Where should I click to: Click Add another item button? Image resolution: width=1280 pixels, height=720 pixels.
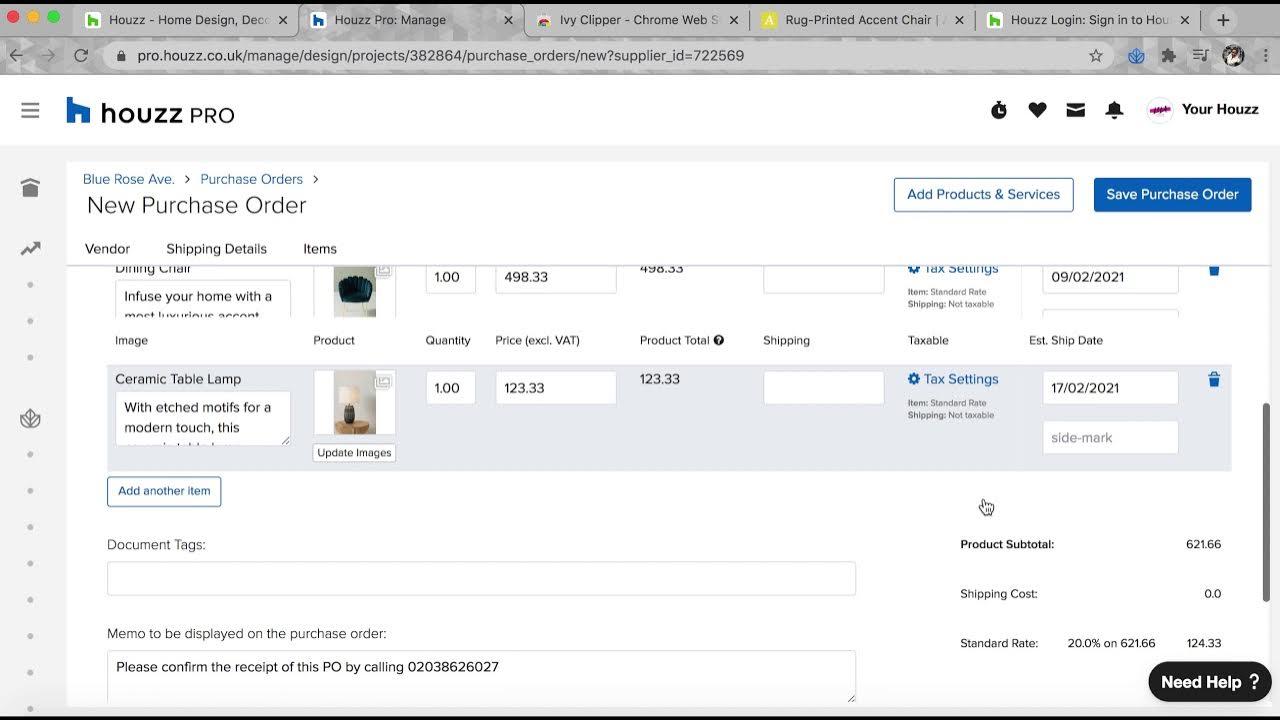(x=164, y=491)
